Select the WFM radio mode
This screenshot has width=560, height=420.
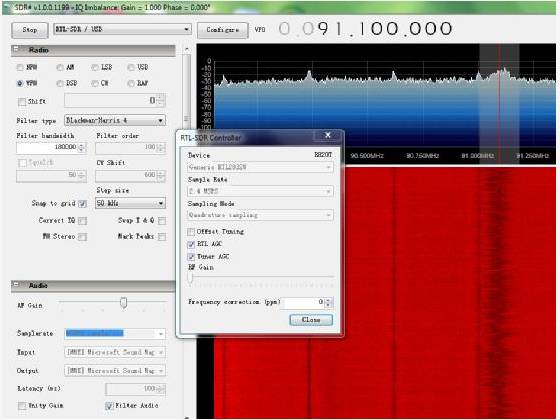(20, 83)
